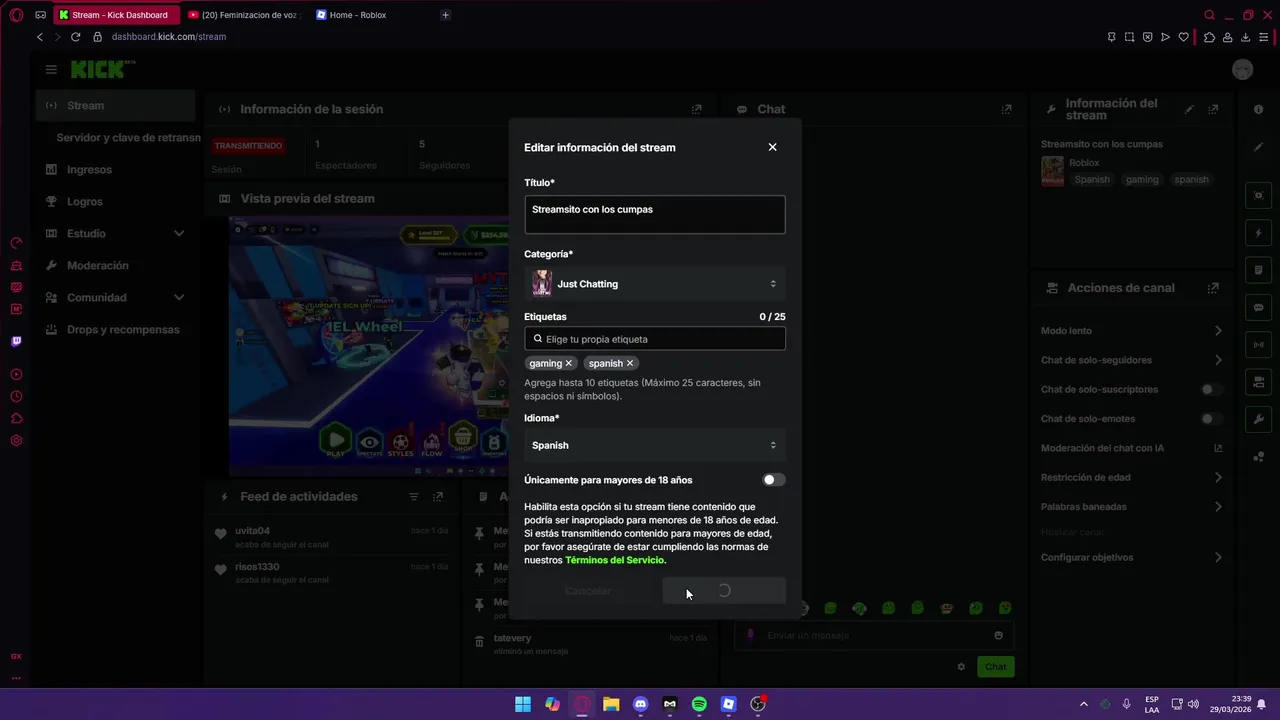
Task: Open browser downloads icon
Action: [1246, 37]
